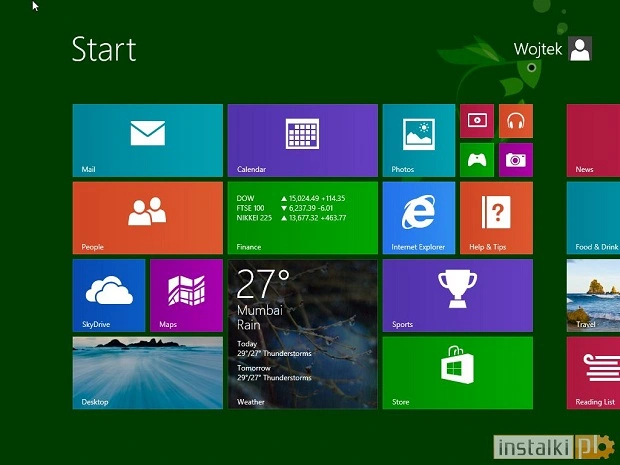
Task: Open the Food & Drink tile
Action: (x=593, y=218)
